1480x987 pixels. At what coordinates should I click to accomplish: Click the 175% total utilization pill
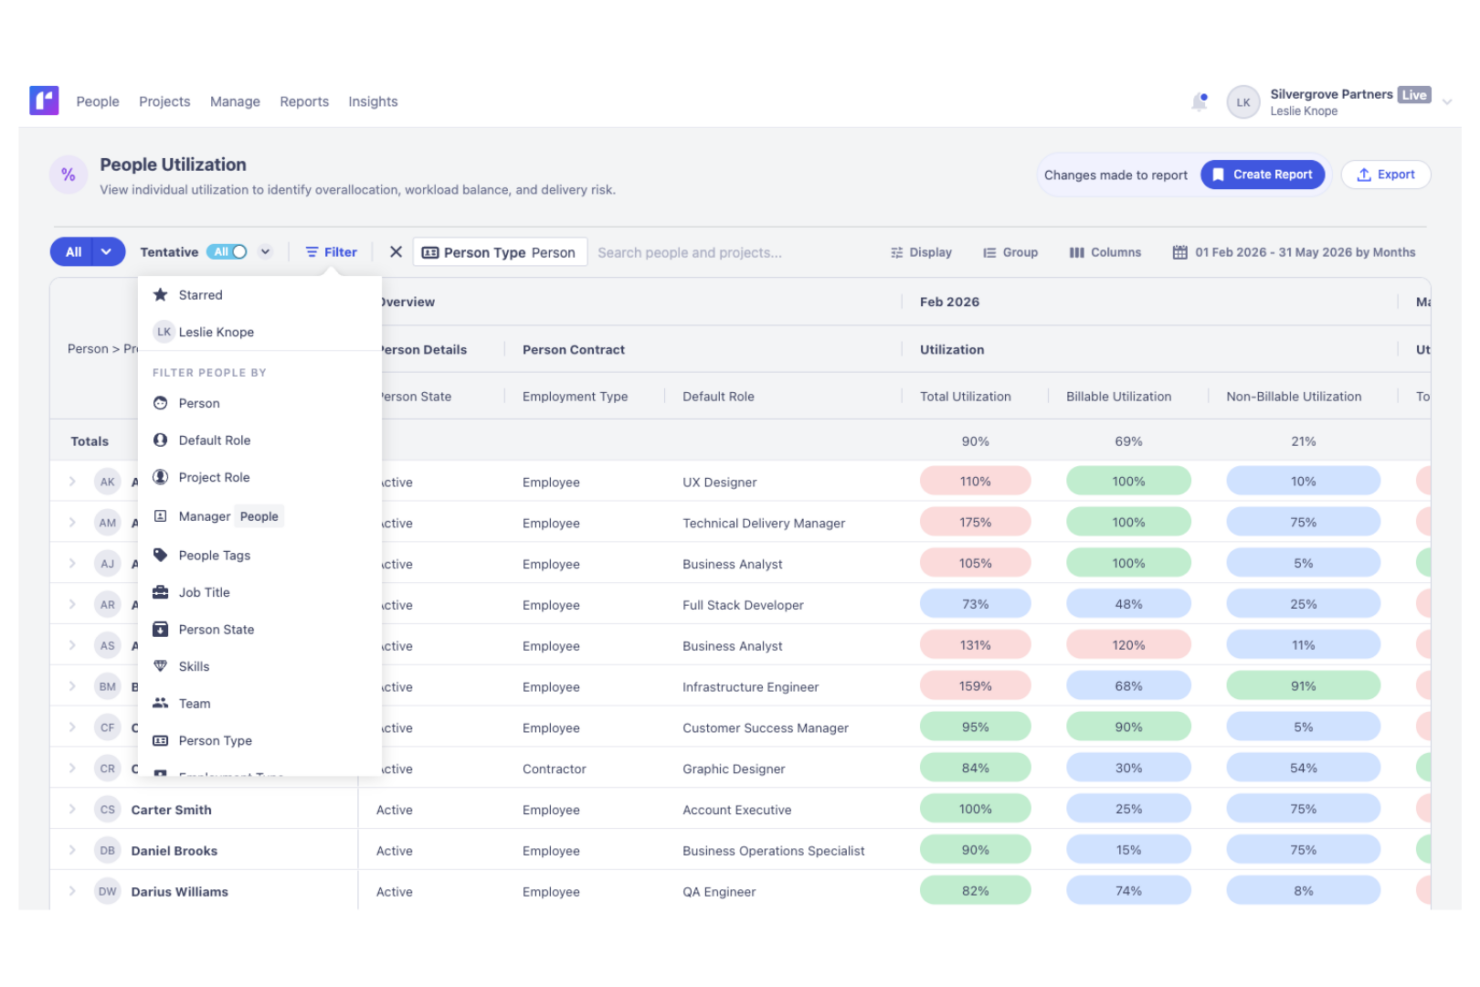pyautogui.click(x=975, y=523)
